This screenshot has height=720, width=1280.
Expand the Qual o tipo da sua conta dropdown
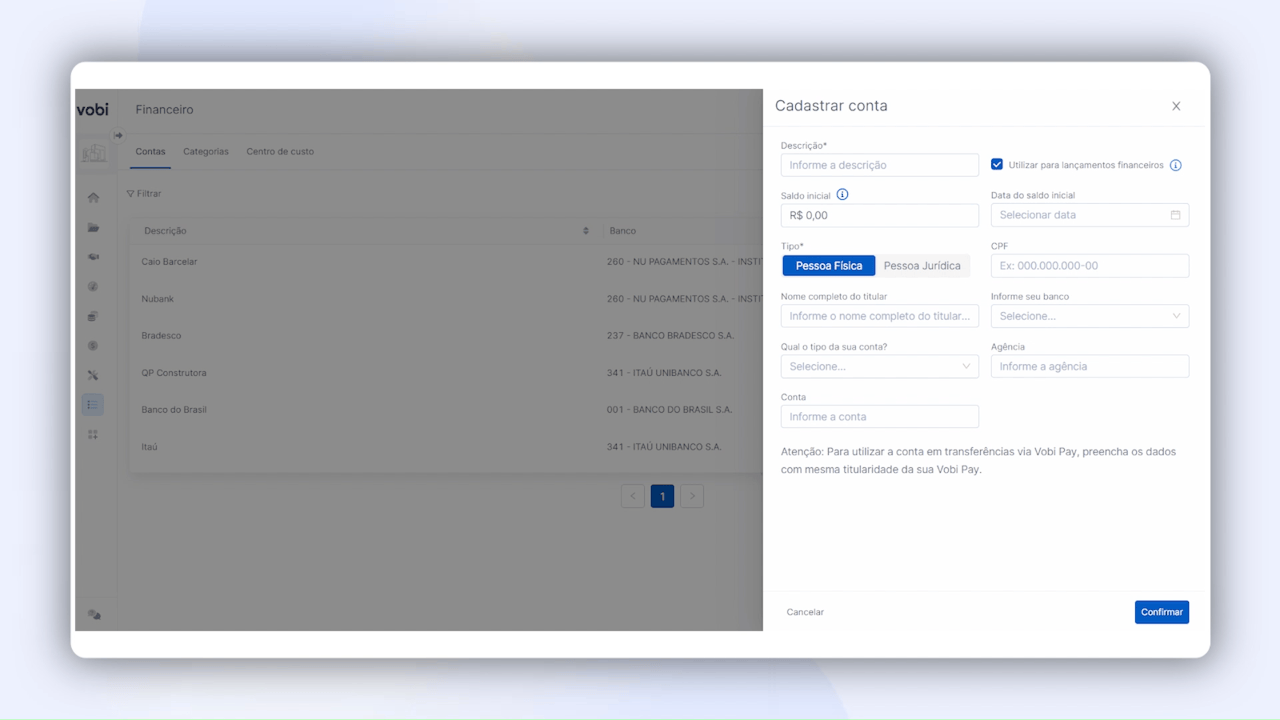880,366
